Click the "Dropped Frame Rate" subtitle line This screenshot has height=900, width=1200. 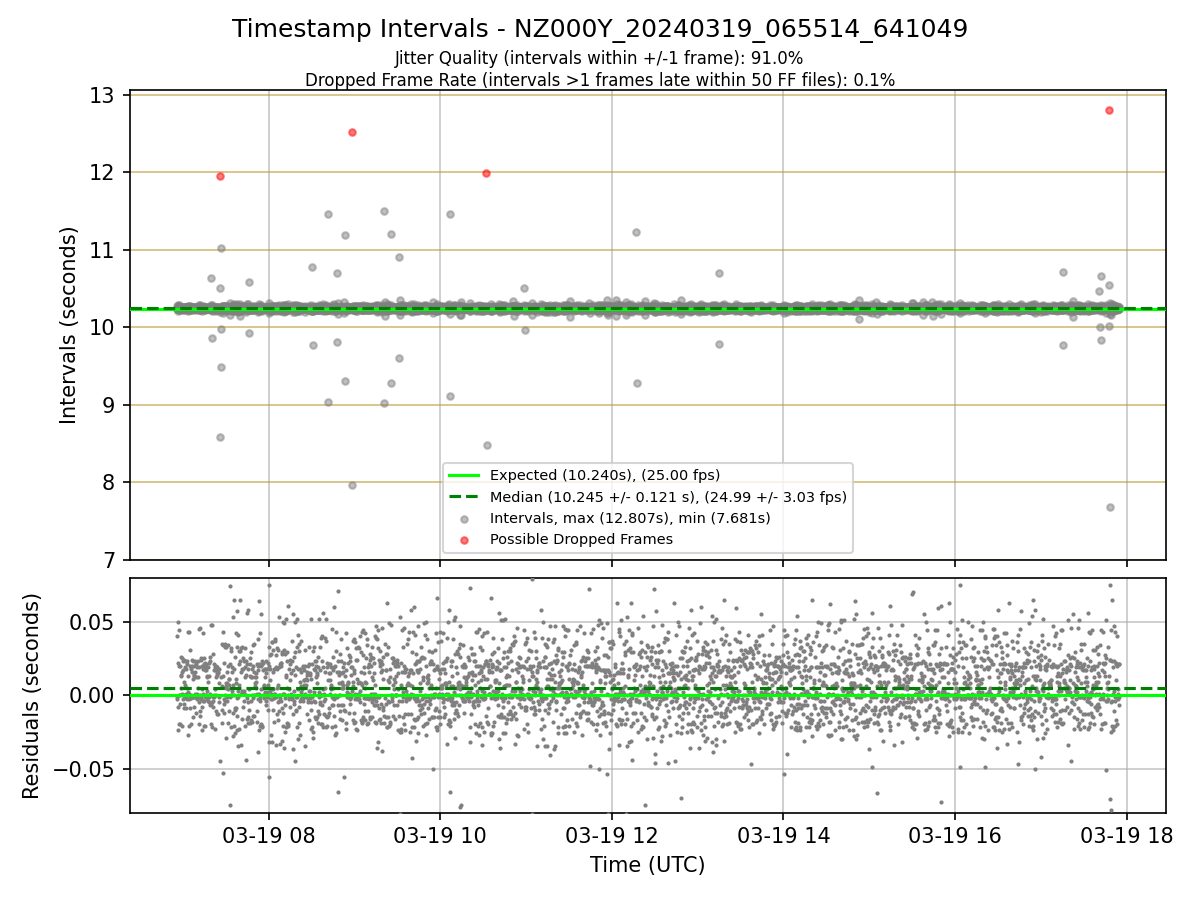coord(600,79)
